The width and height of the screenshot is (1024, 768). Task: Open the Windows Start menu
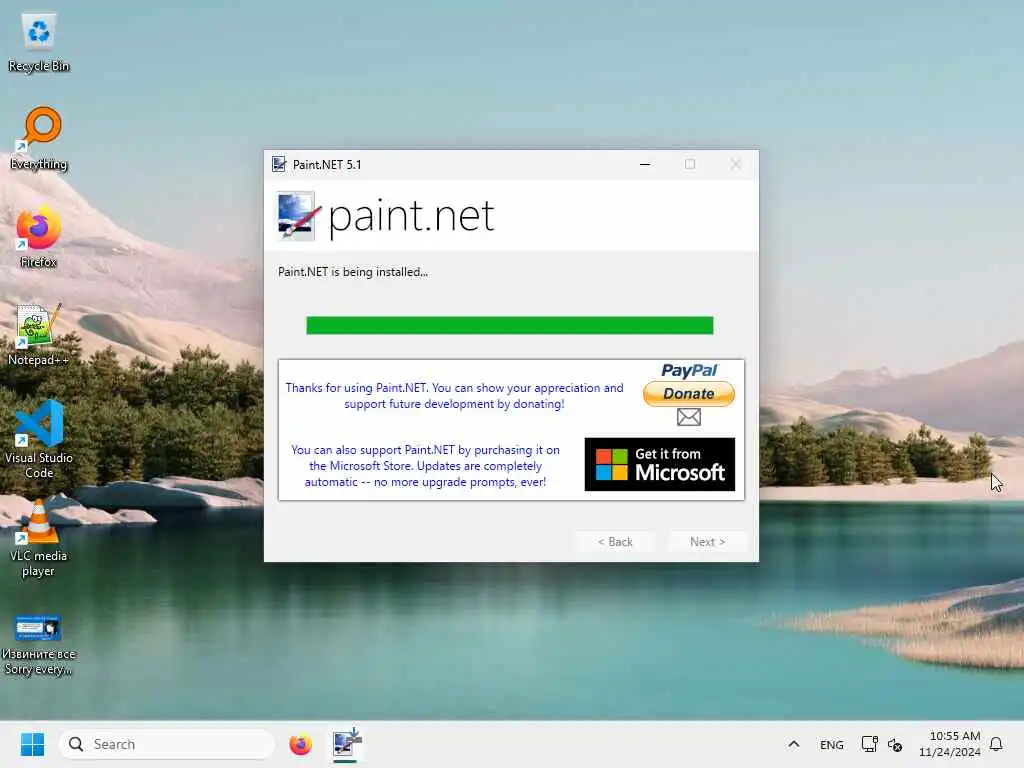point(32,744)
